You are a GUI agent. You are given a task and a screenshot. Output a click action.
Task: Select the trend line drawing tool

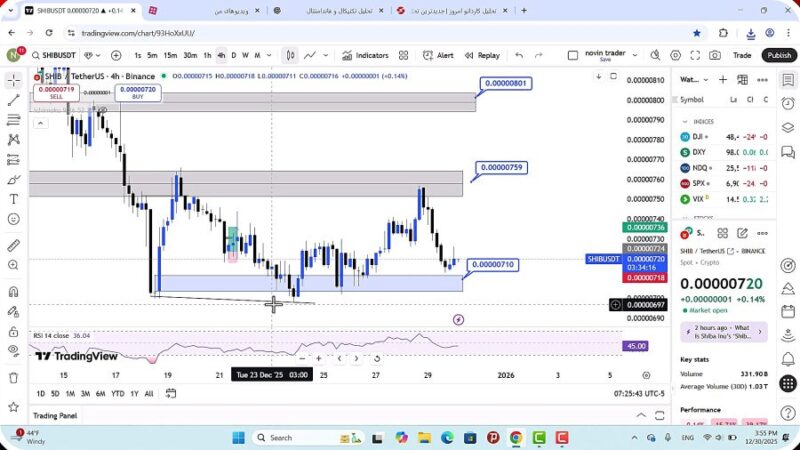14,100
